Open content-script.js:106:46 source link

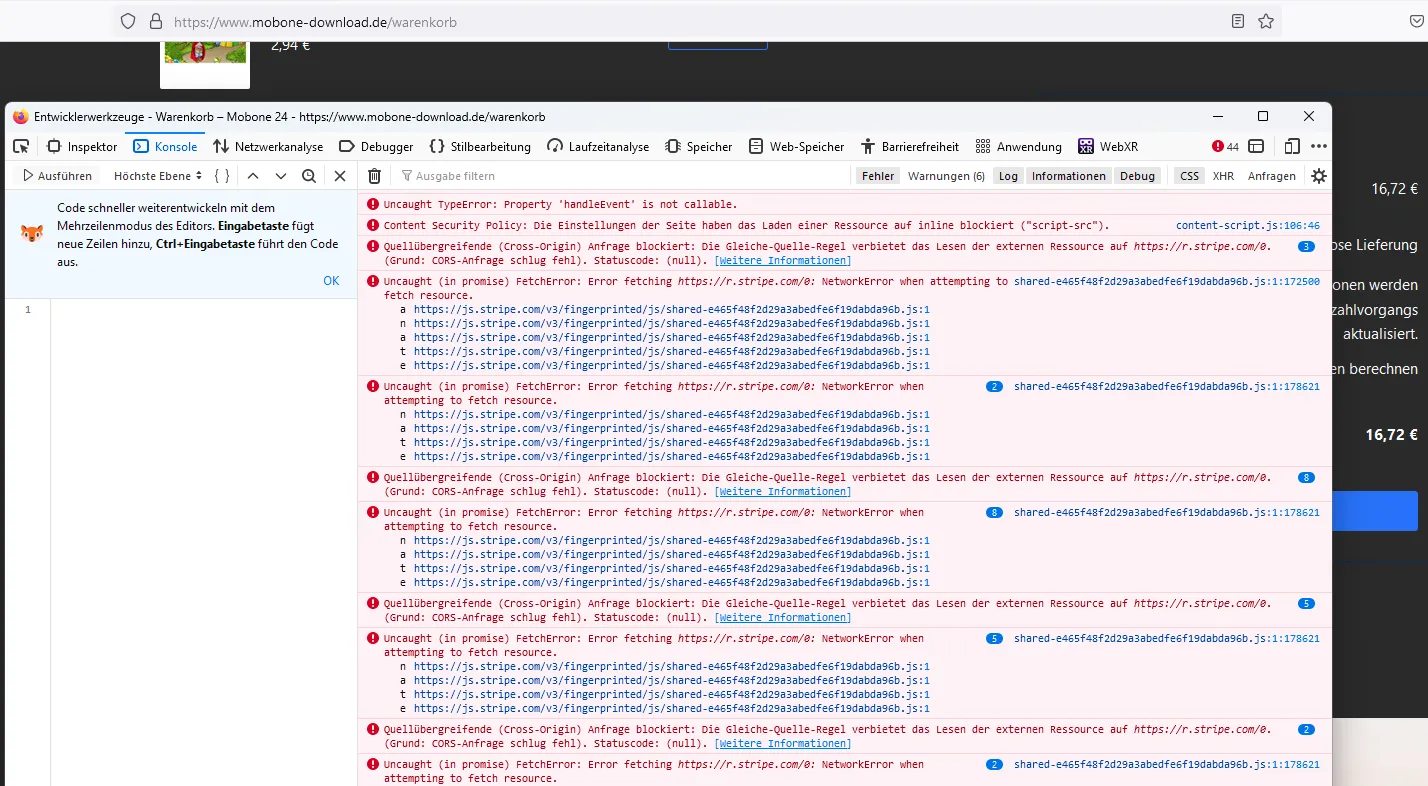click(x=1247, y=226)
